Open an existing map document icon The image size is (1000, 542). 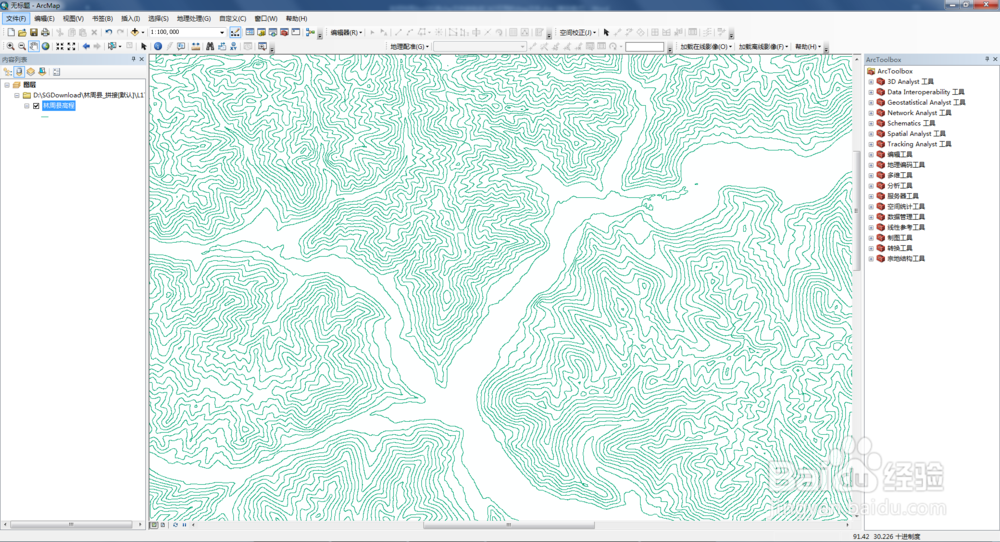pos(22,33)
